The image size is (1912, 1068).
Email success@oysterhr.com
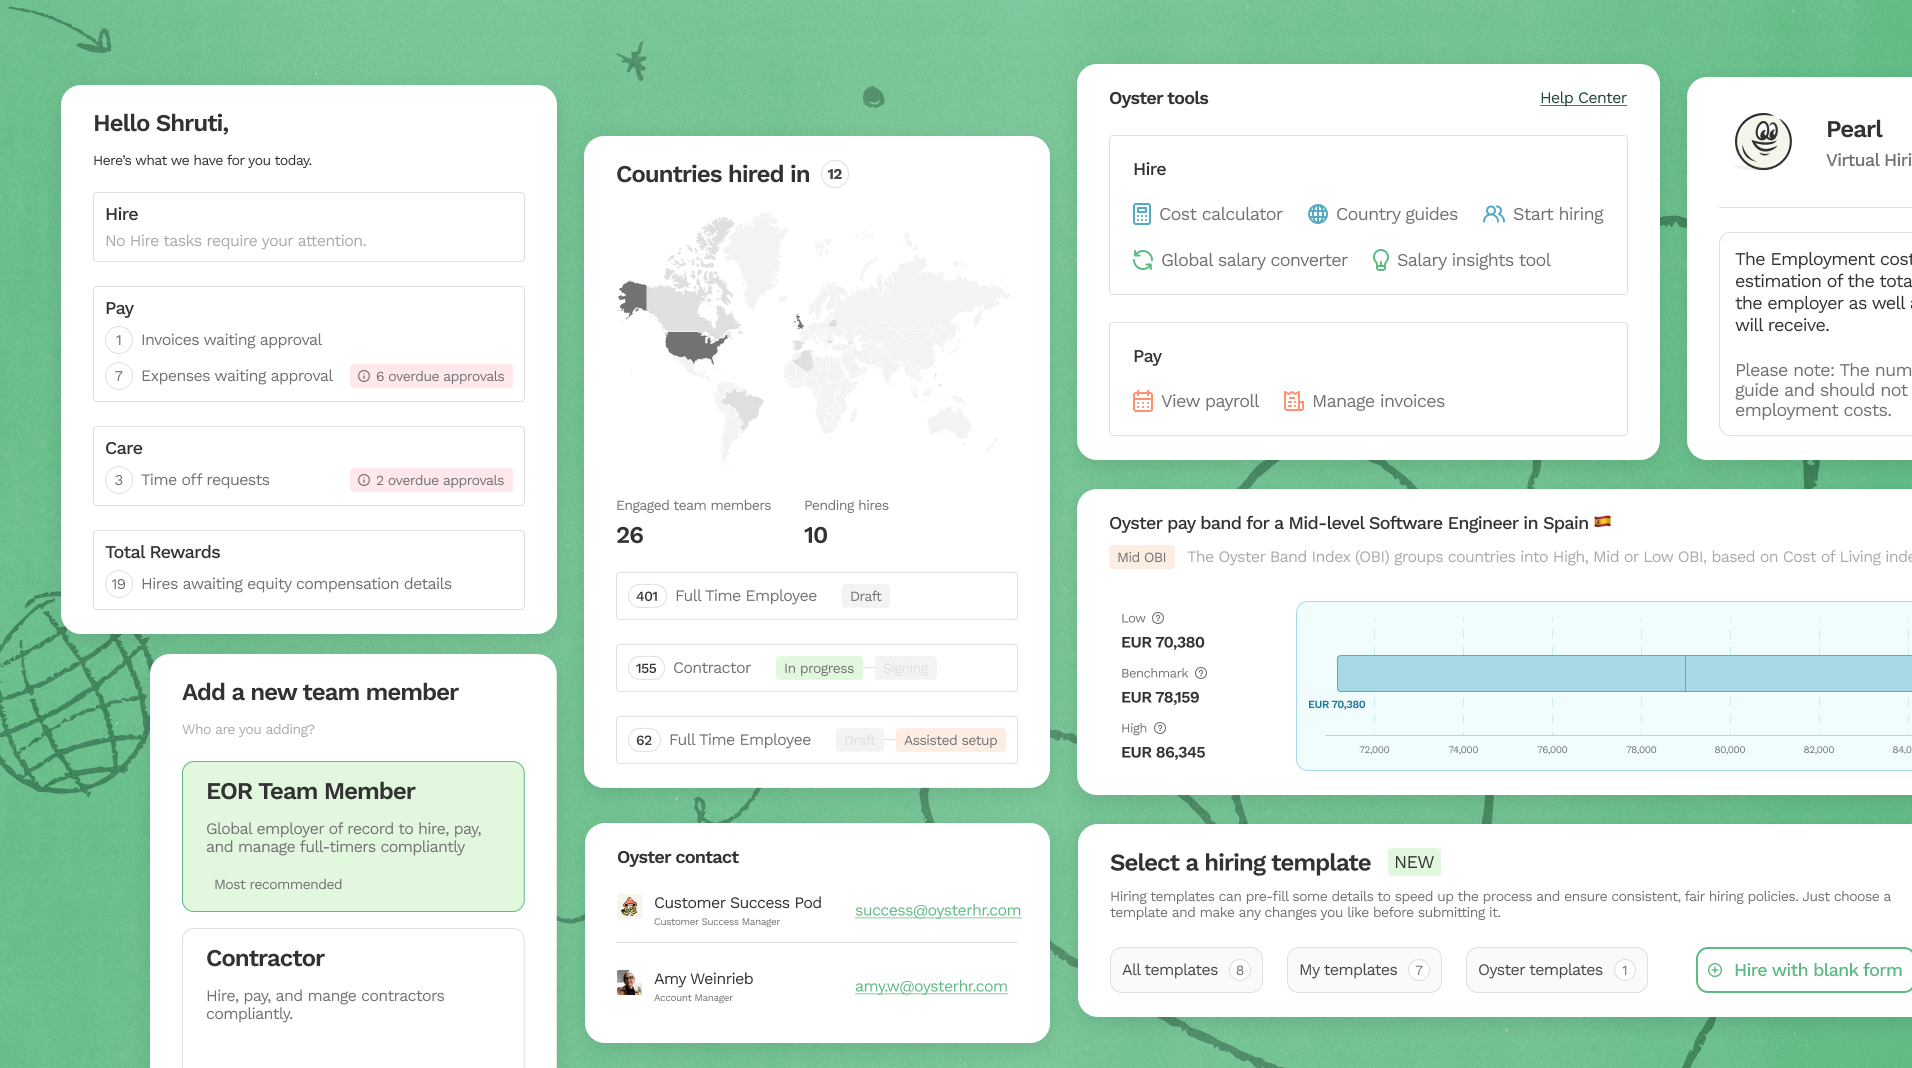tap(938, 910)
